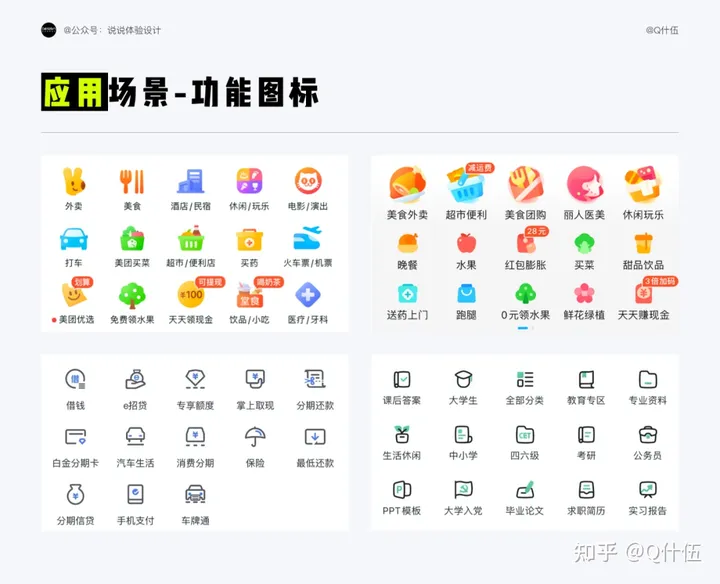This screenshot has width=720, height=584.
Task: Open the 医疗/牙科 blue cross icon
Action: point(308,295)
